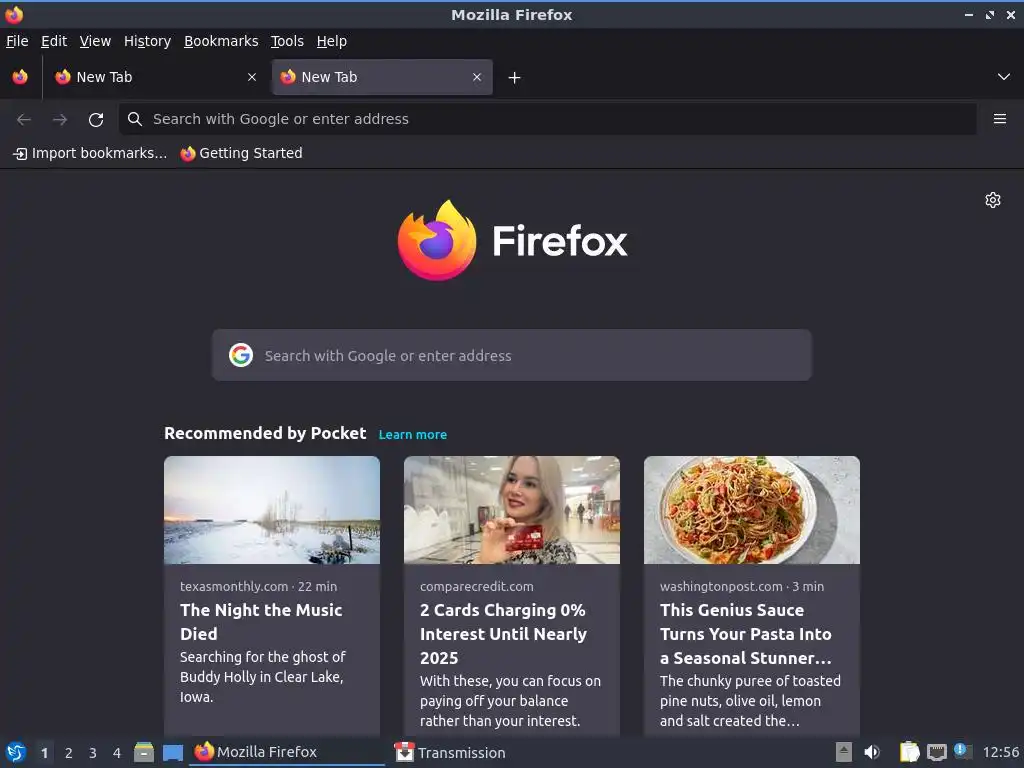Click the 12:56 clock
Image resolution: width=1024 pixels, height=768 pixels.
(x=1000, y=752)
